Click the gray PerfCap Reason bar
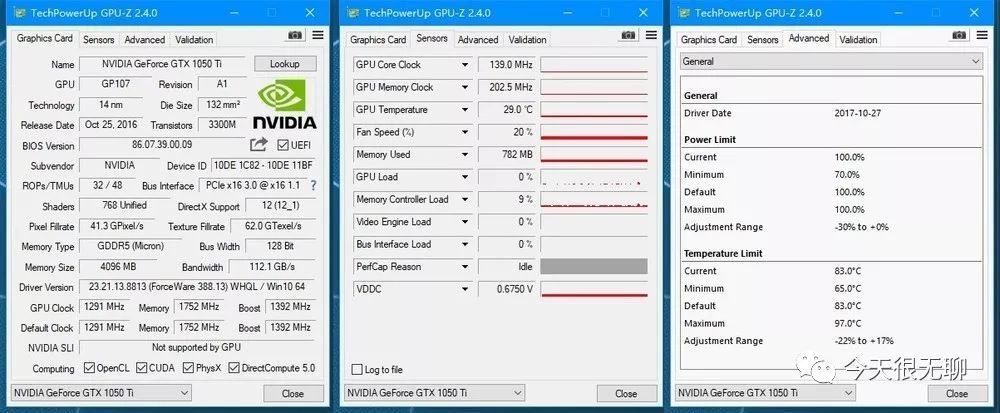Screen dimensions: 1000x413 (594, 266)
